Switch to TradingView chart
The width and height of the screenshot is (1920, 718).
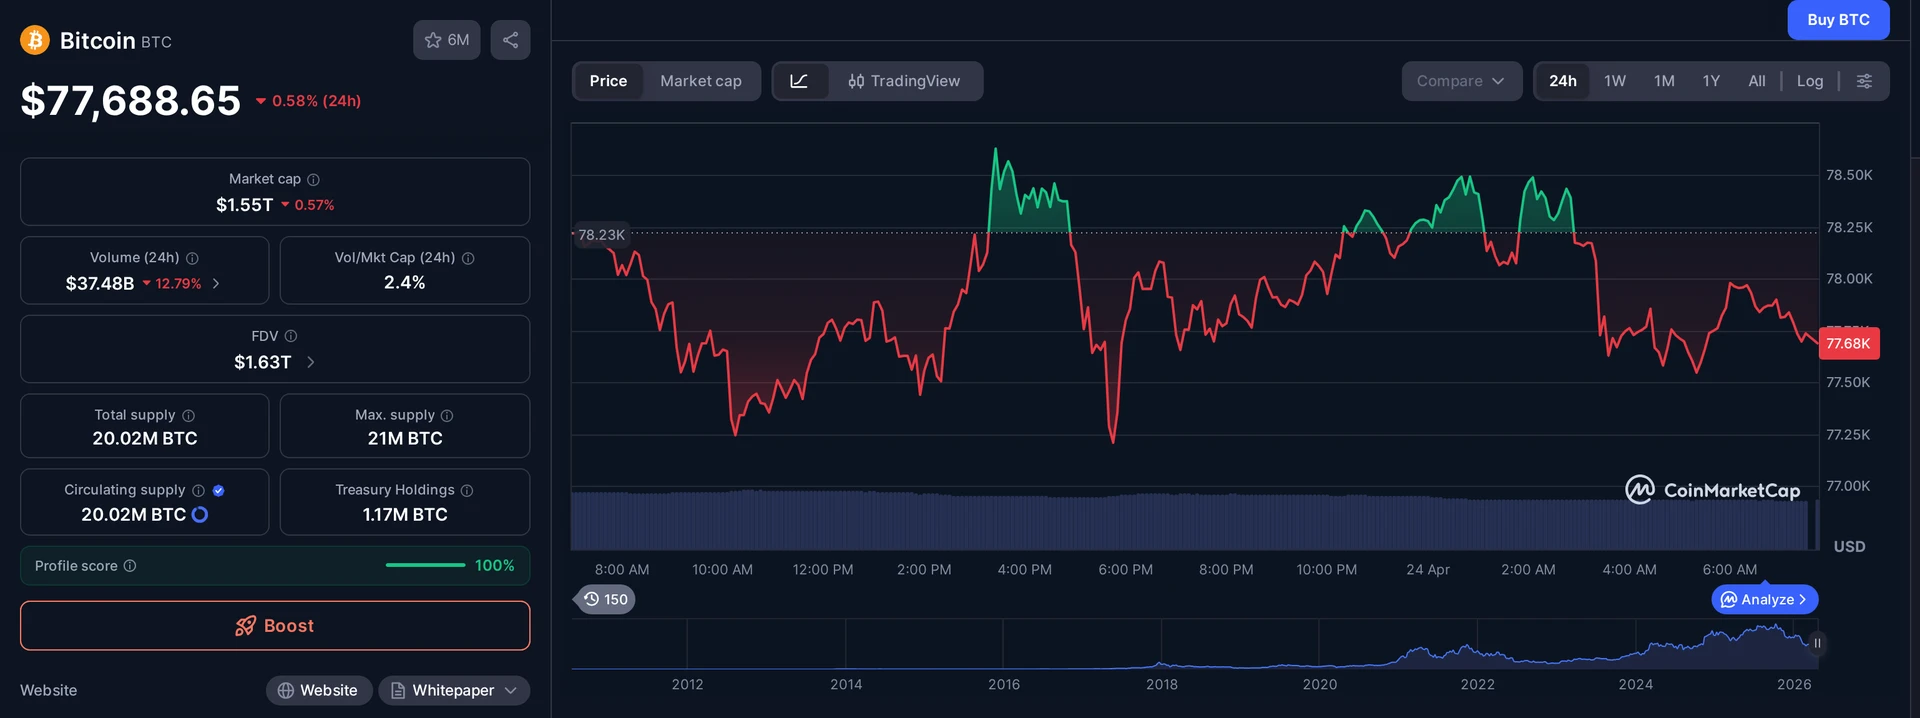pos(904,81)
